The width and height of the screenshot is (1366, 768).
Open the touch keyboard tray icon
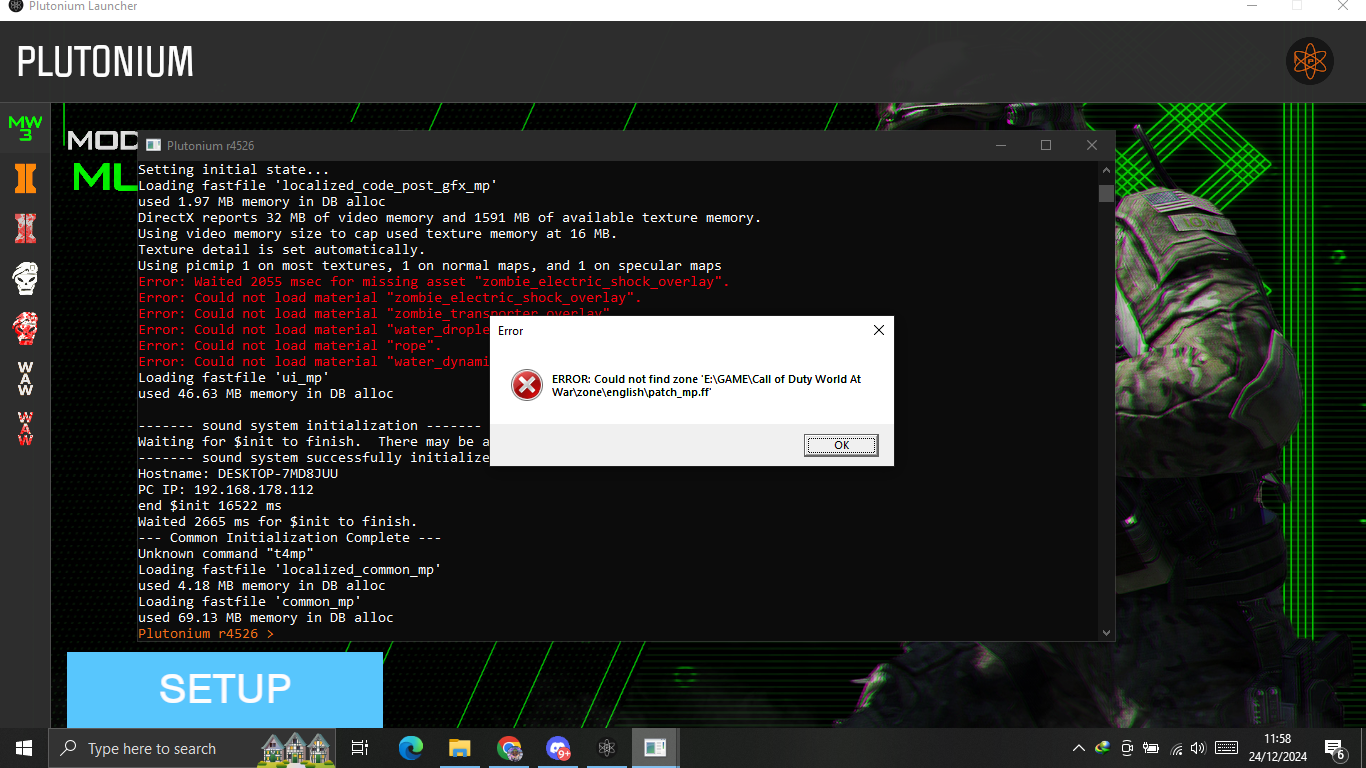1226,748
